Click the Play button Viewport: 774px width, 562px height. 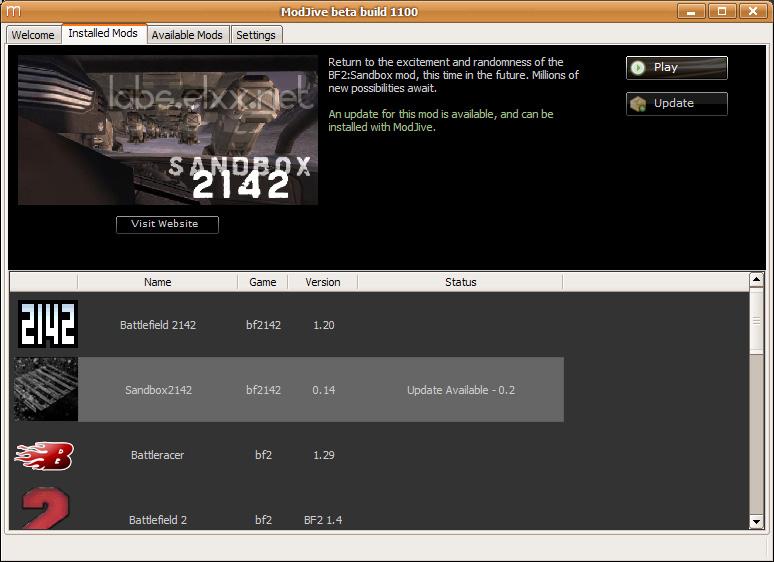tap(676, 68)
